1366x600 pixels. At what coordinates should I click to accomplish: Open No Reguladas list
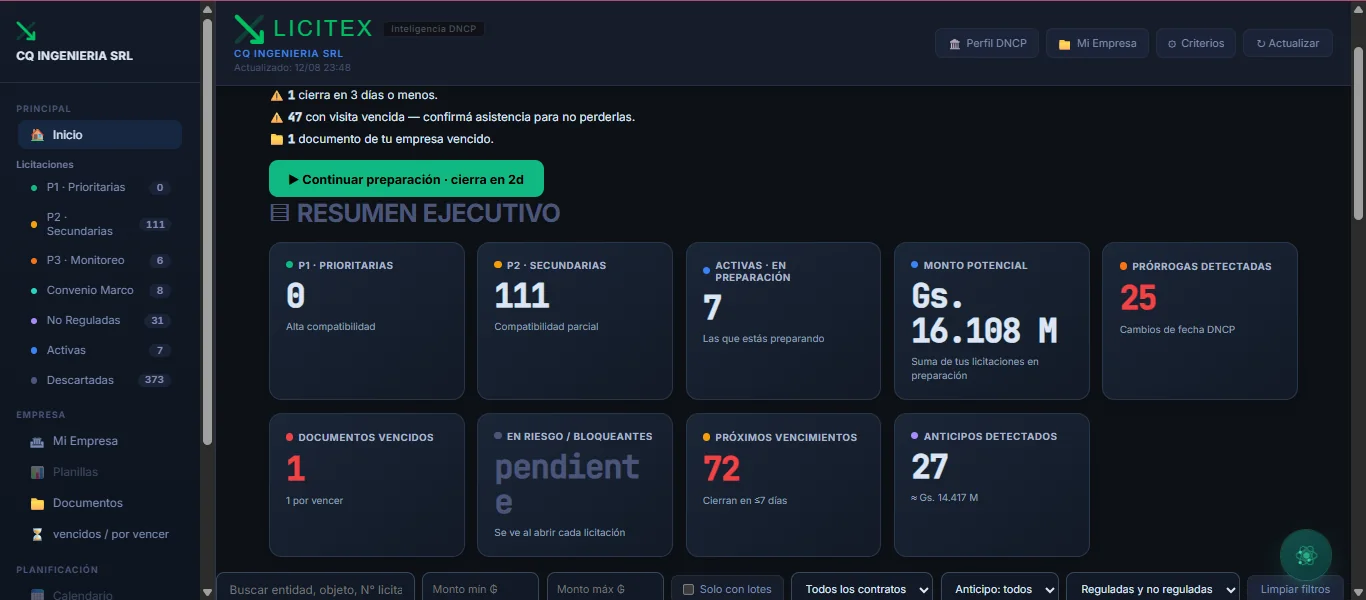(x=100, y=320)
